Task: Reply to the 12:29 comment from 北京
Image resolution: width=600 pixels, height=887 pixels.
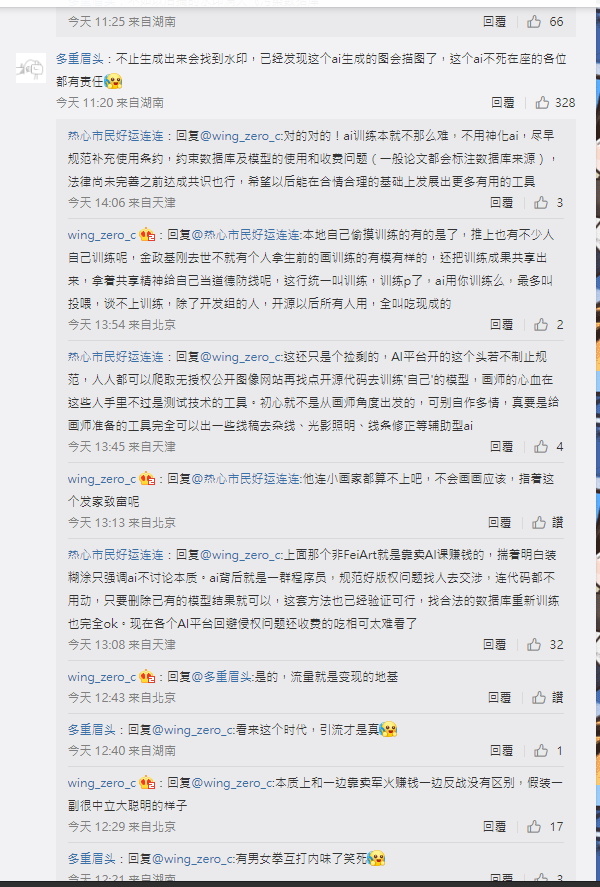Action: pos(494,827)
